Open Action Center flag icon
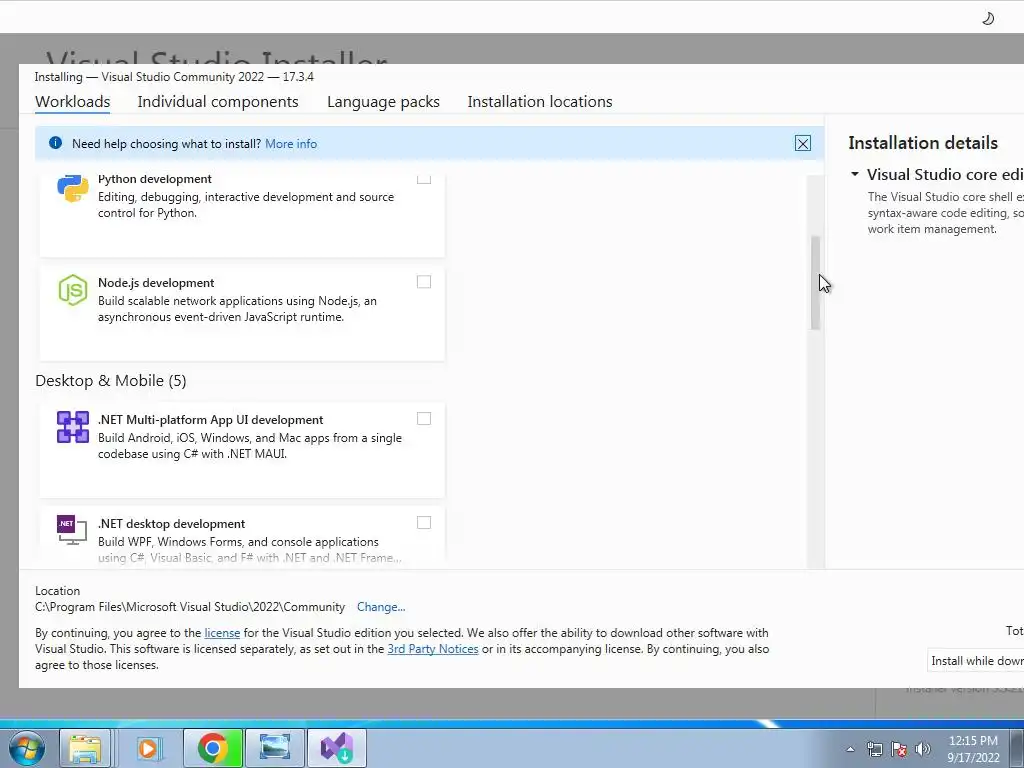The width and height of the screenshot is (1024, 768). 899,749
